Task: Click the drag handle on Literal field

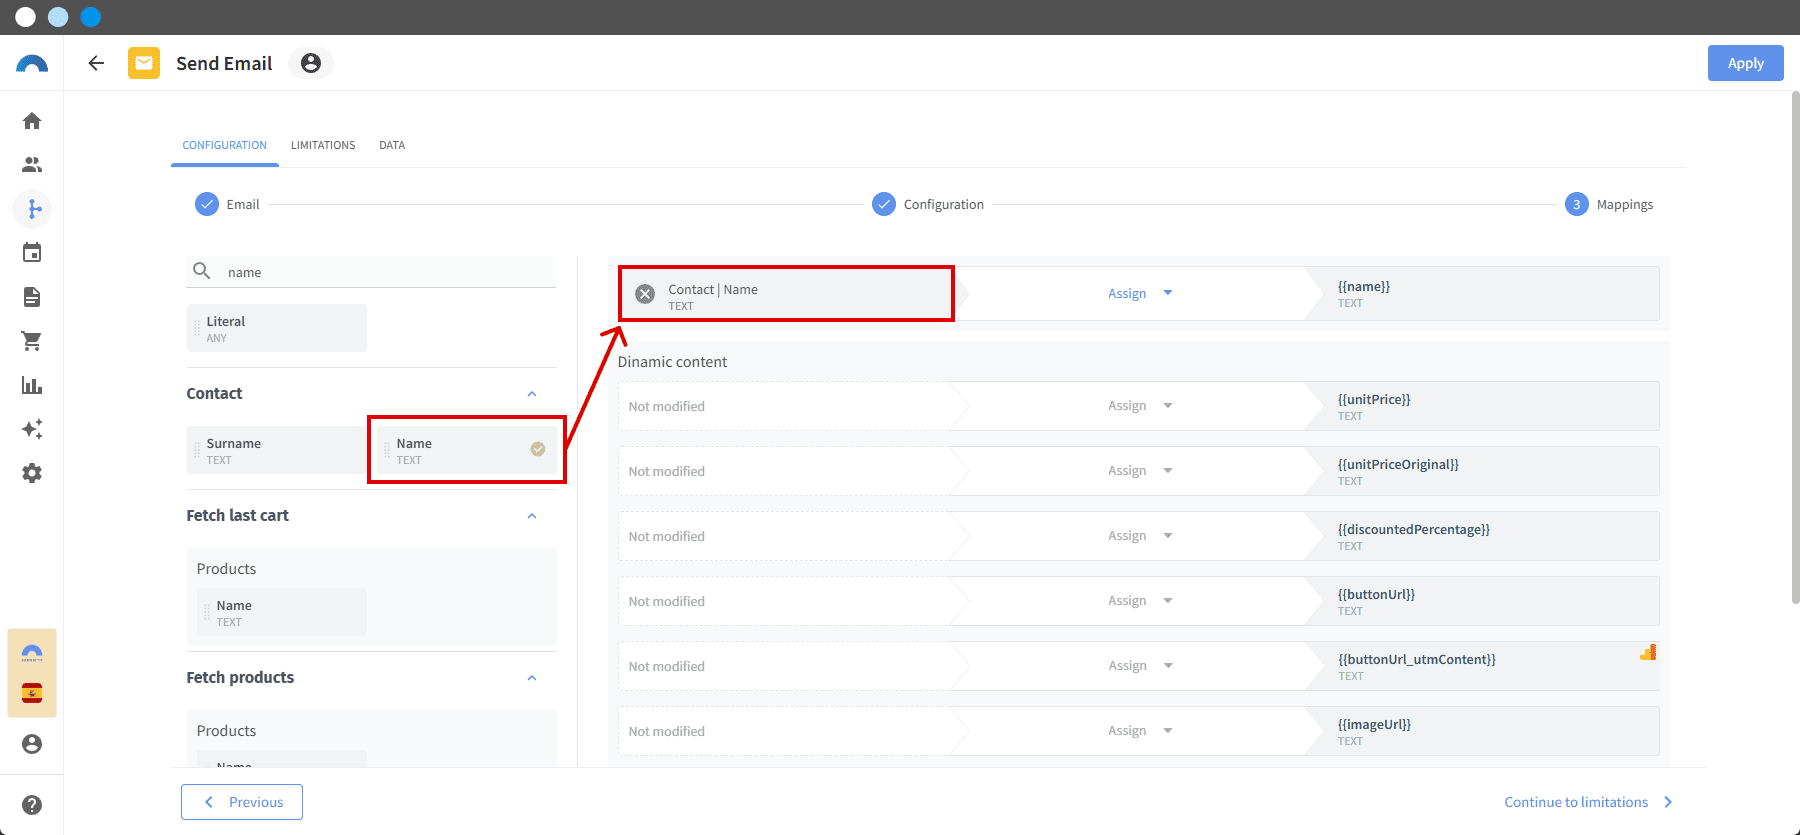Action: point(196,328)
